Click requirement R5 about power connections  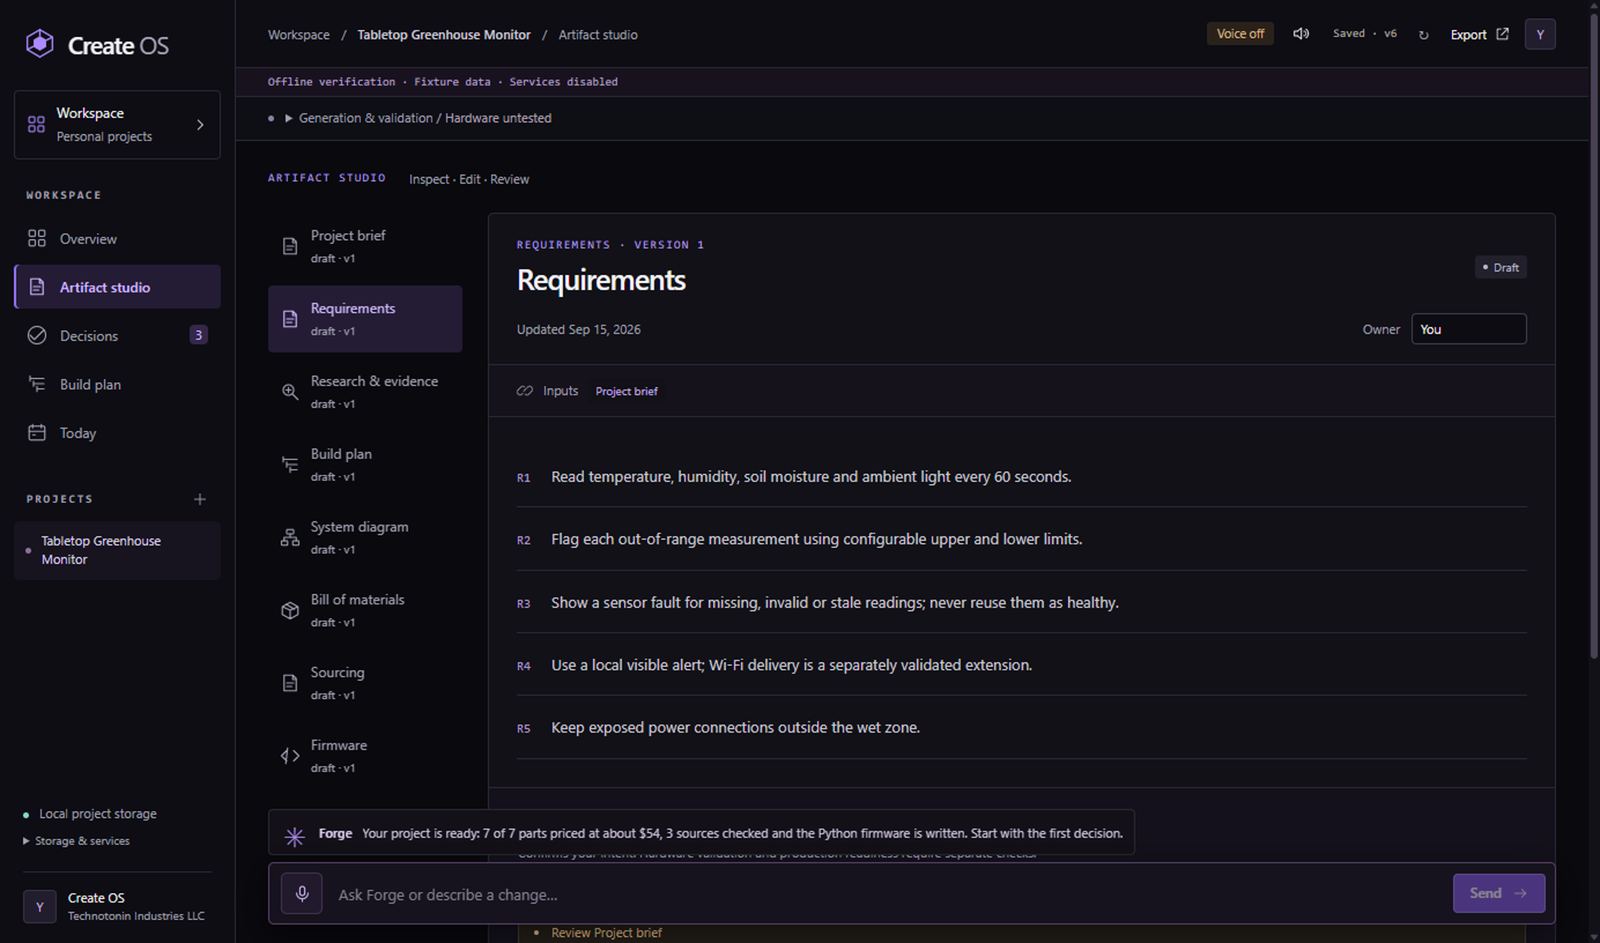1021,727
